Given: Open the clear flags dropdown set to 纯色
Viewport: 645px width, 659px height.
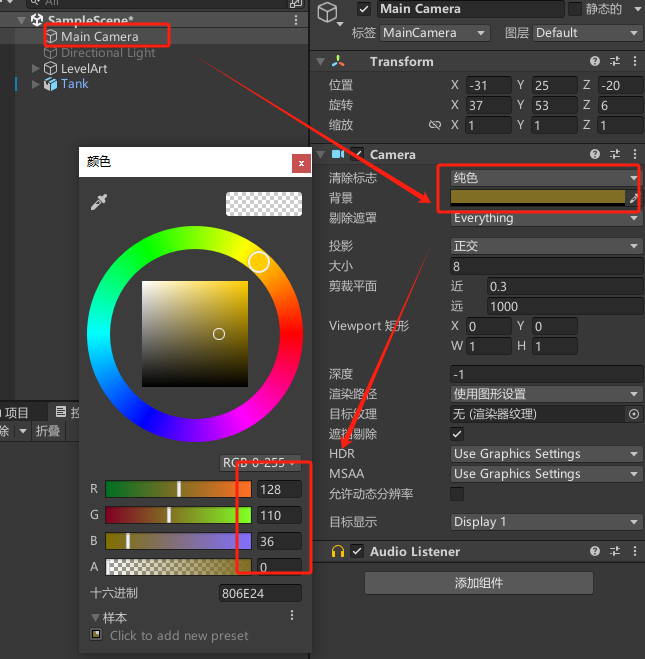Looking at the screenshot, I should (x=545, y=178).
